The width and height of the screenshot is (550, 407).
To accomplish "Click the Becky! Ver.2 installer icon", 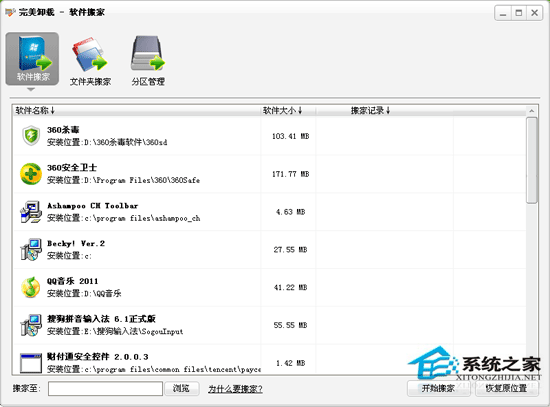I will pos(31,249).
